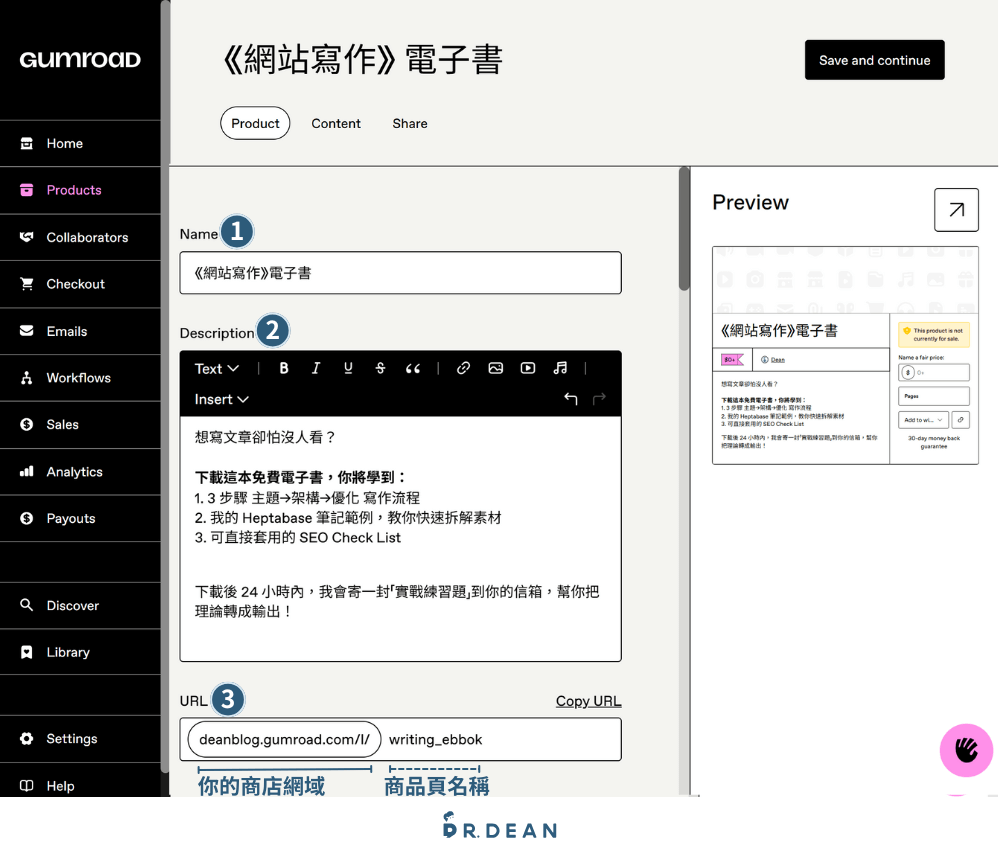
Task: Switch to the Share tab
Action: pos(409,123)
